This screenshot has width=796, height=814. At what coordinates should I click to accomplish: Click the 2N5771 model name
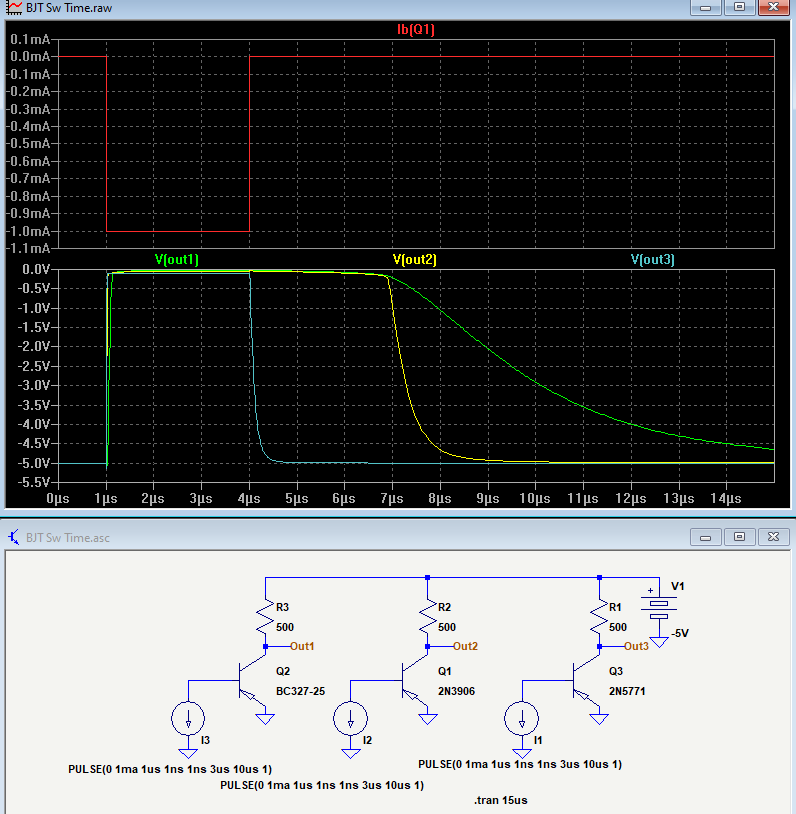coord(627,691)
